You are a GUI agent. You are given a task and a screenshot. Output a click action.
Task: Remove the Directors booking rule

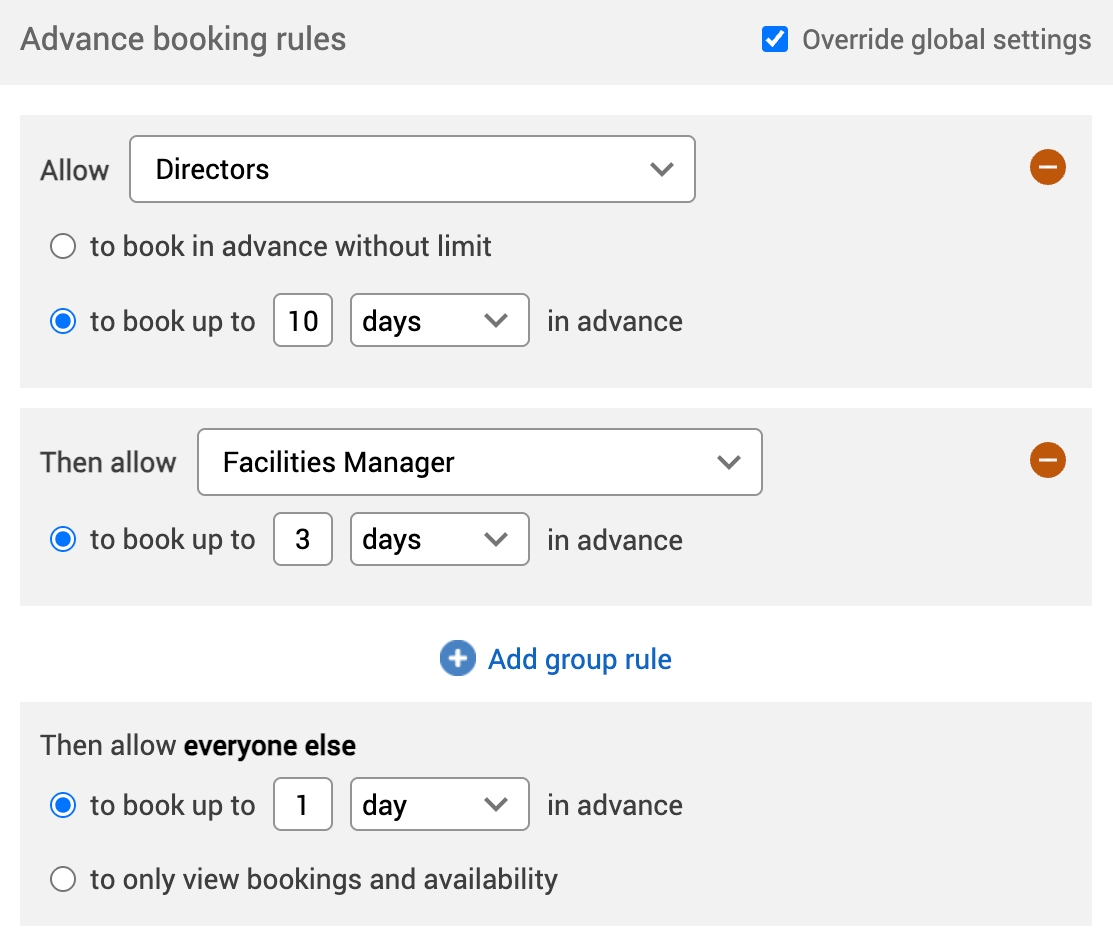tap(1048, 167)
